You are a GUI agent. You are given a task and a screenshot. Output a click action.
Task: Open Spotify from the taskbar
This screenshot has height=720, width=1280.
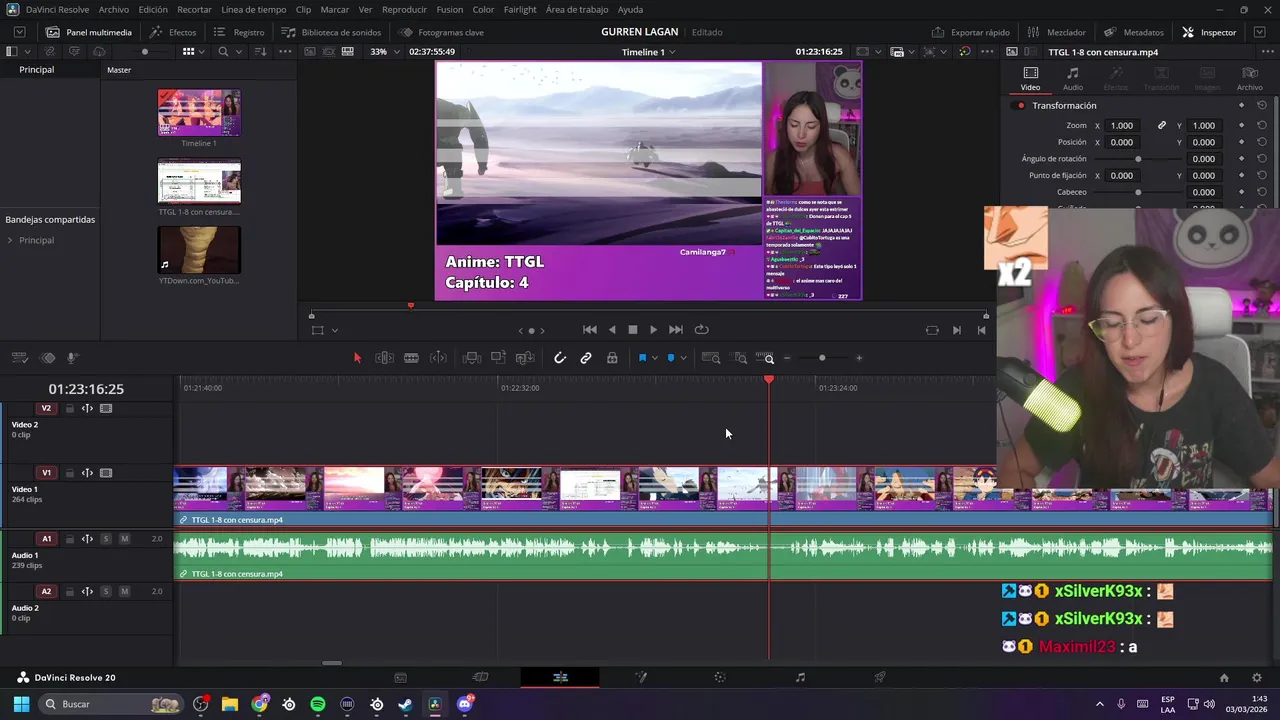point(318,704)
